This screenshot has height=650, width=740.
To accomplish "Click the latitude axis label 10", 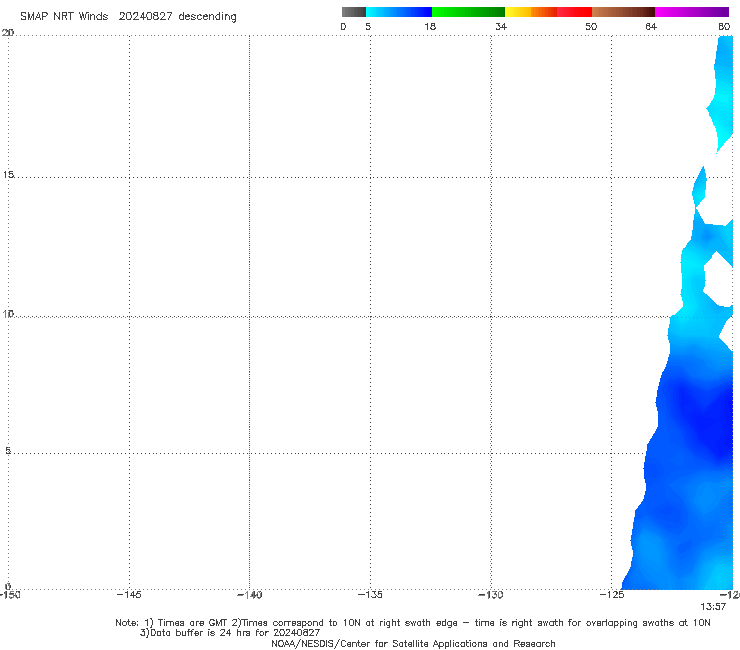I will (x=8, y=313).
